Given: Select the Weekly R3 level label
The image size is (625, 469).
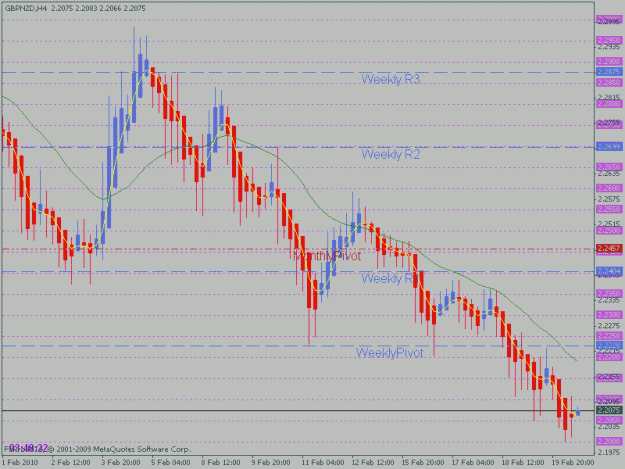Looking at the screenshot, I should coord(390,79).
